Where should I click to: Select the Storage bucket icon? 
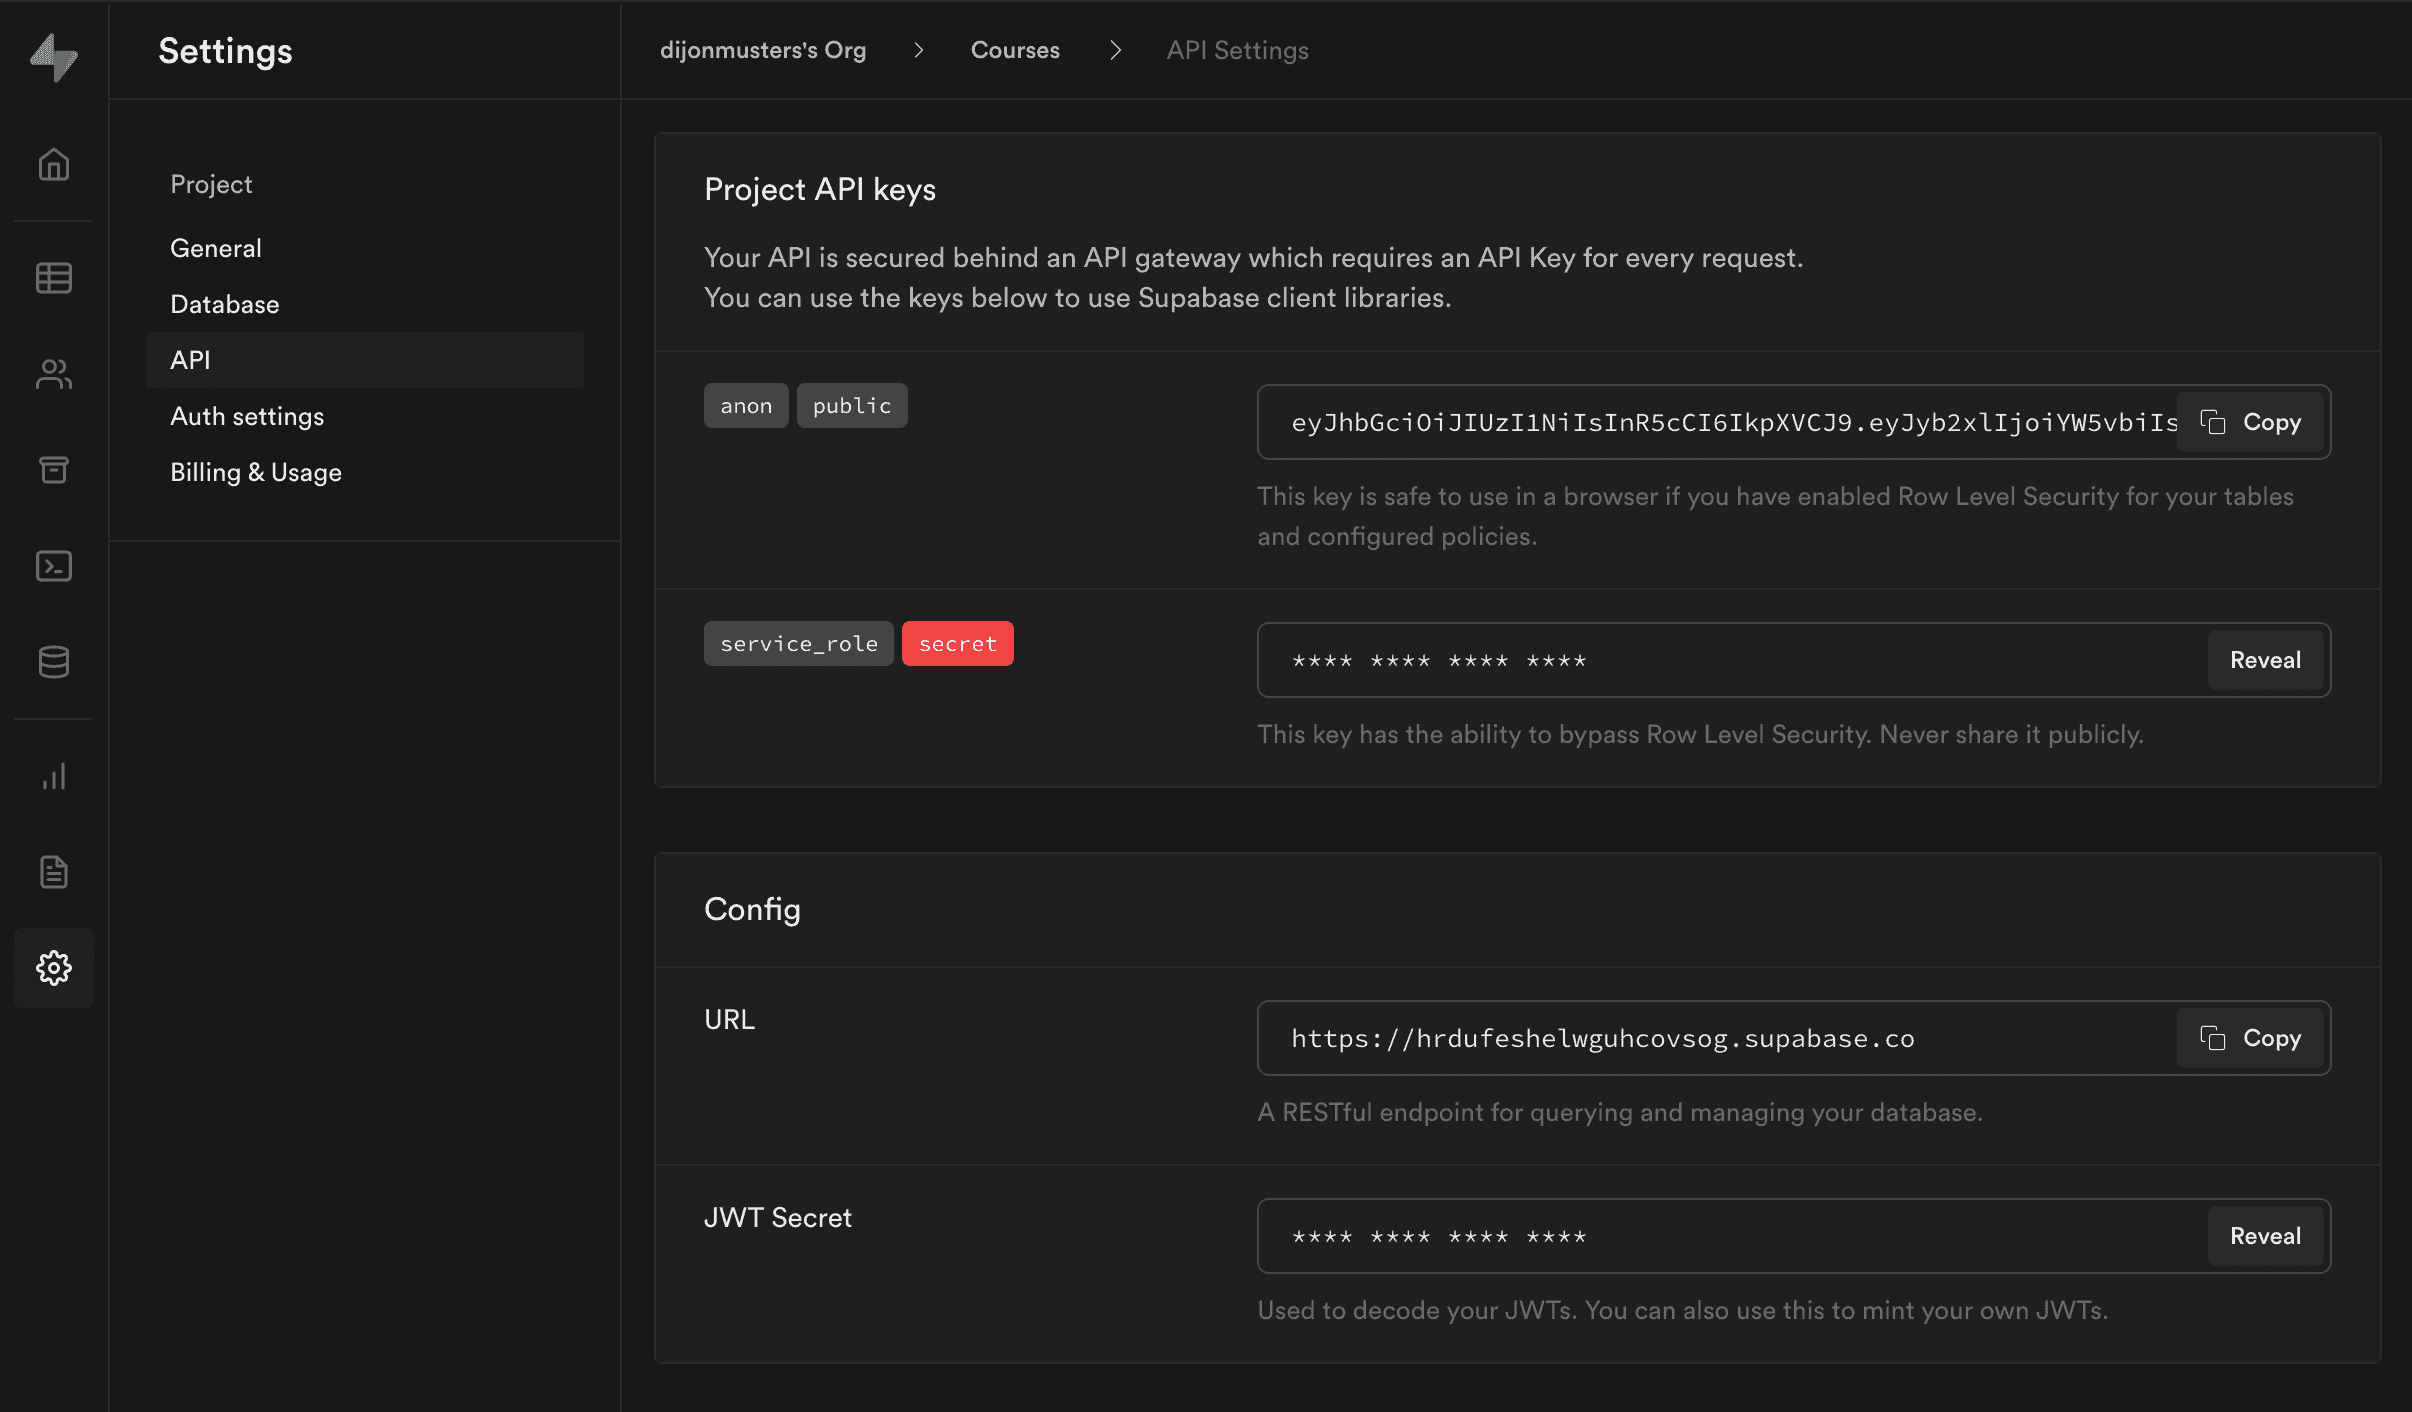pos(54,469)
